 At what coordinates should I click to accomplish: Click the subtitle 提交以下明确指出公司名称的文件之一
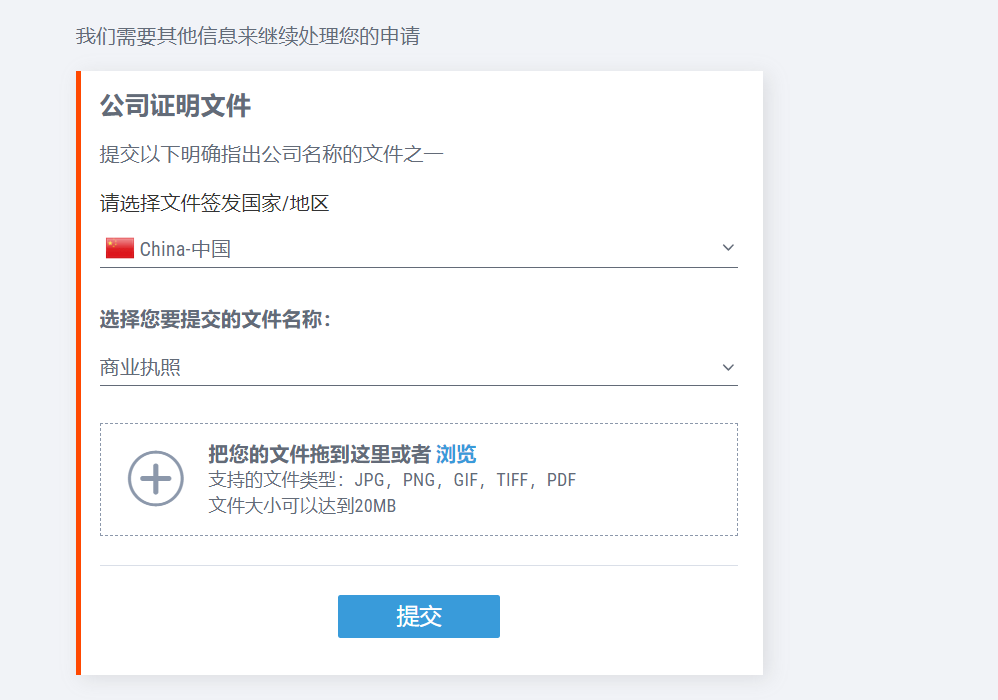coord(272,154)
